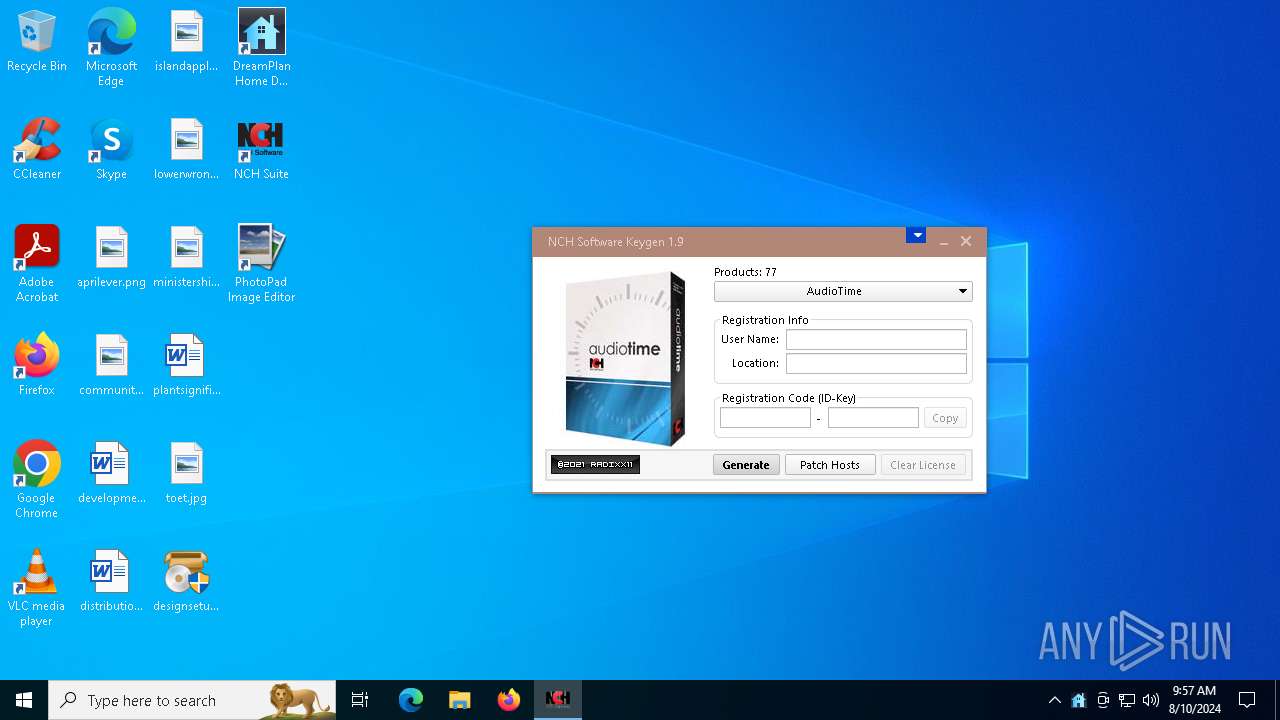This screenshot has width=1280, height=720.
Task: Select the lowerwron... image file
Action: pos(186,150)
